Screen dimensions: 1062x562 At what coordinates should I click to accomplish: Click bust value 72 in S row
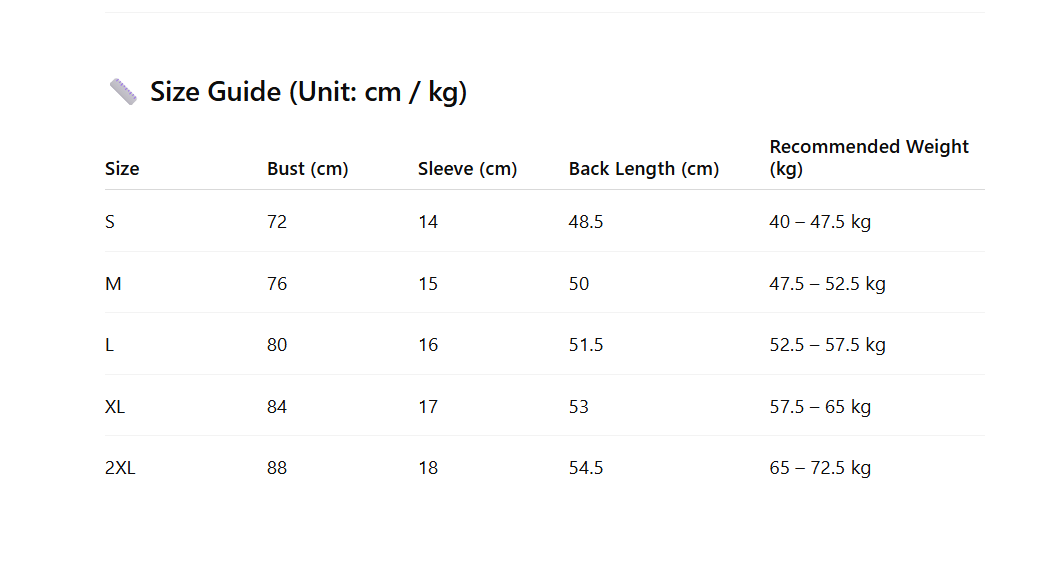pos(277,222)
